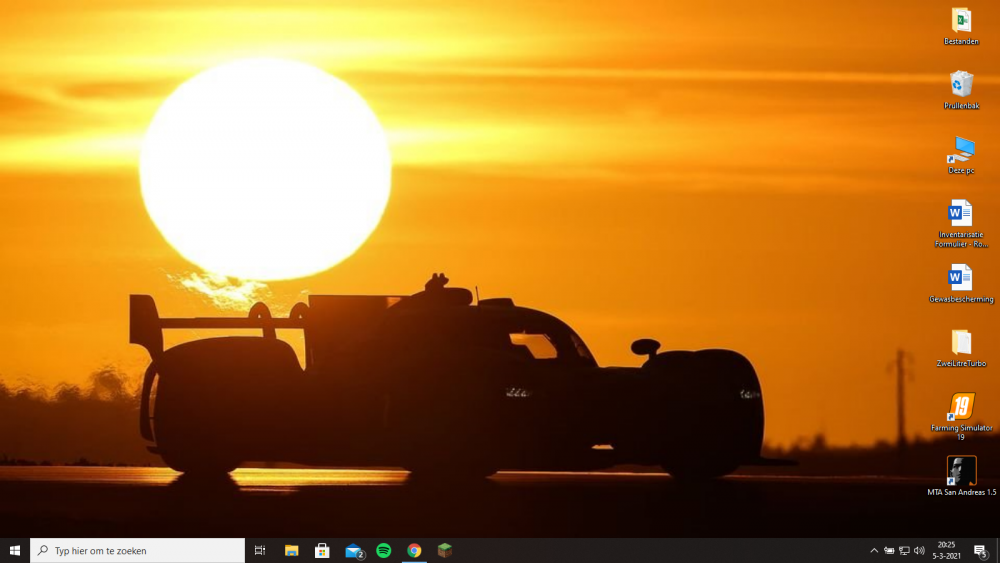The image size is (1000, 563).
Task: Select the Deze pc desktop shortcut
Action: tap(961, 150)
